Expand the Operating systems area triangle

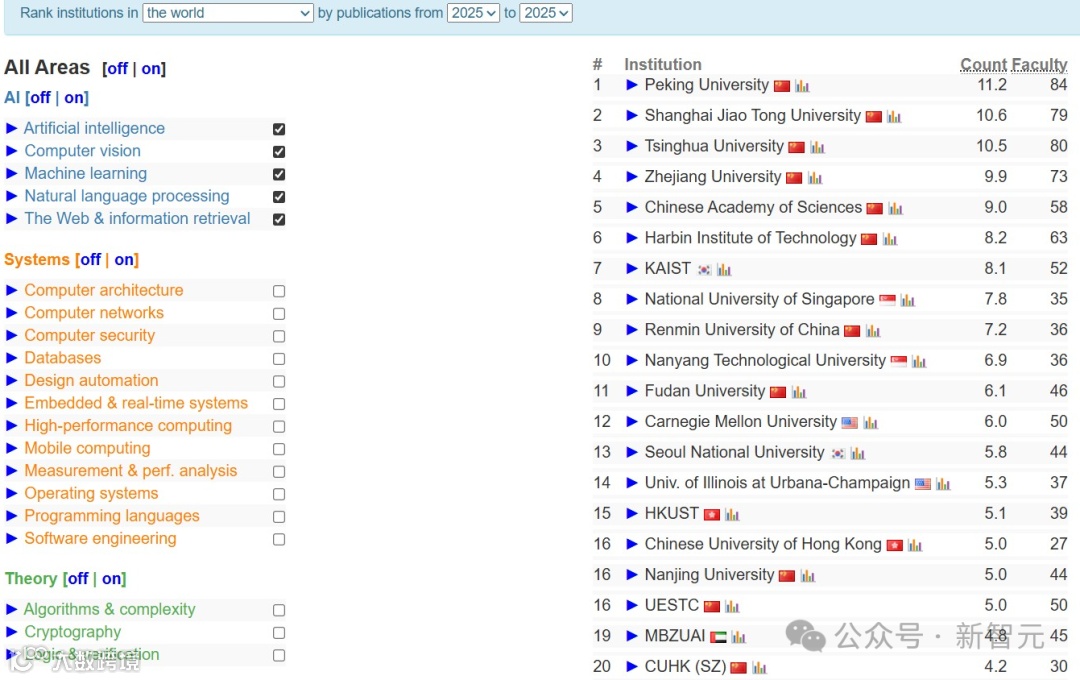(11, 493)
